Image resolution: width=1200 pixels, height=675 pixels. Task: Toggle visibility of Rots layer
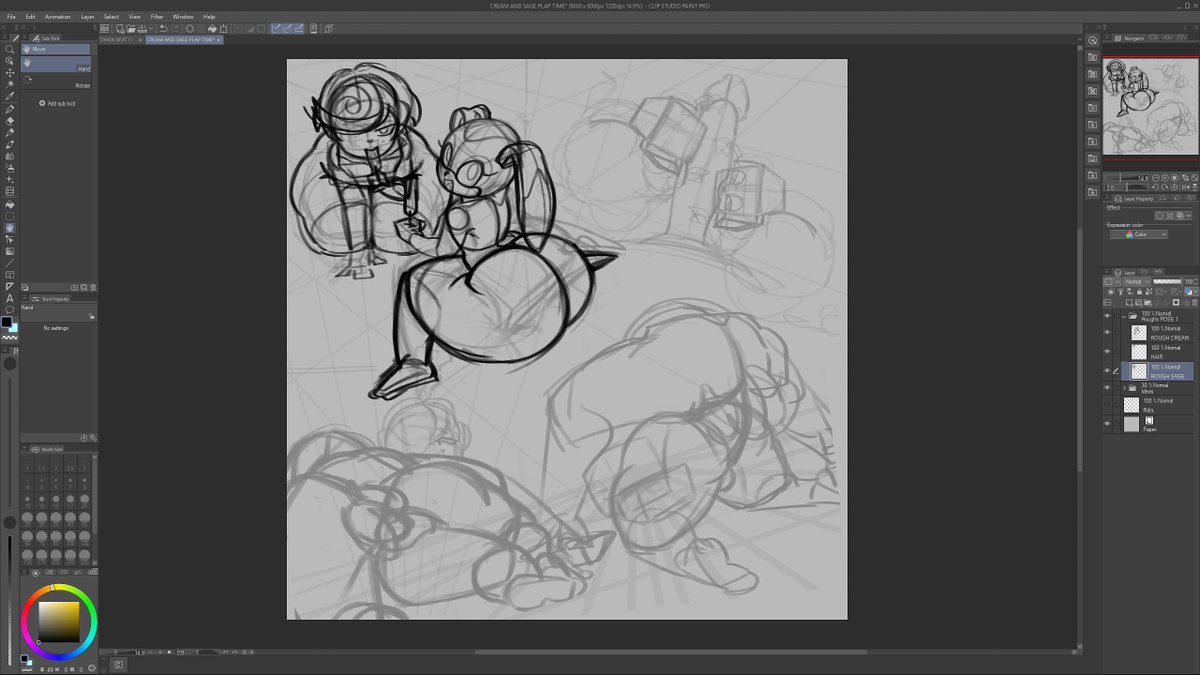[x=1107, y=405]
